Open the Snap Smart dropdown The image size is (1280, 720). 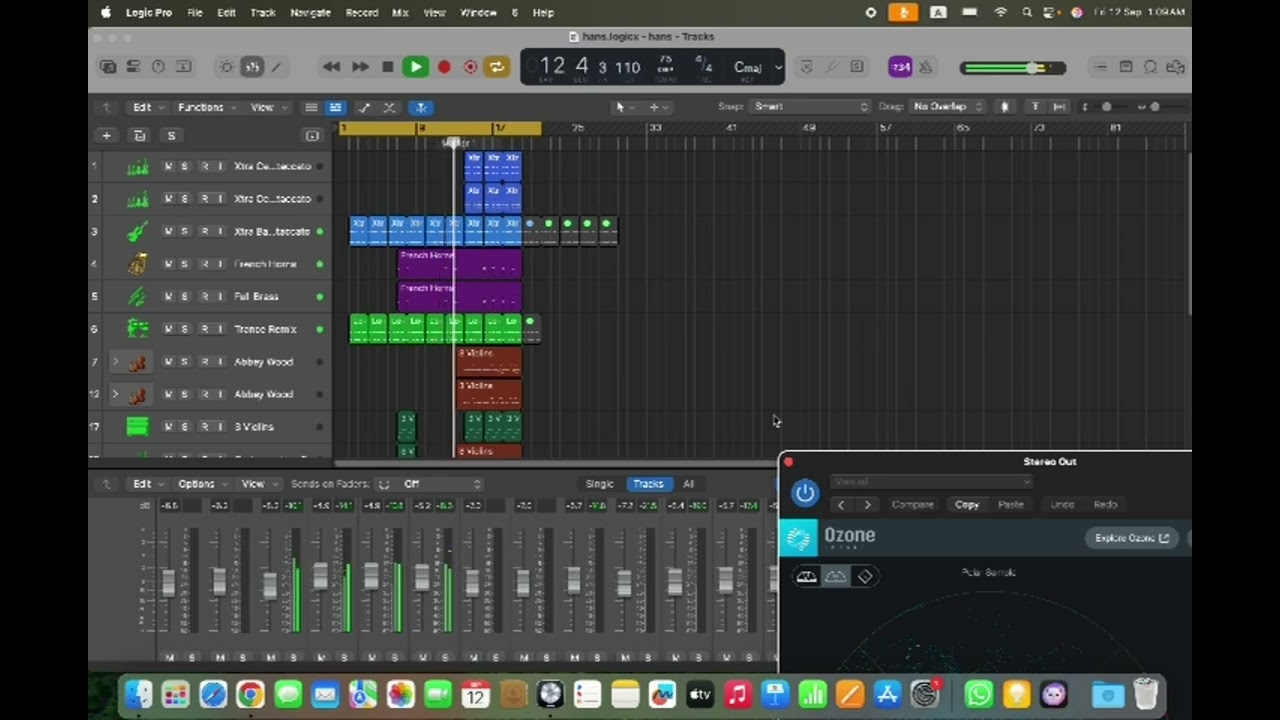(x=810, y=106)
